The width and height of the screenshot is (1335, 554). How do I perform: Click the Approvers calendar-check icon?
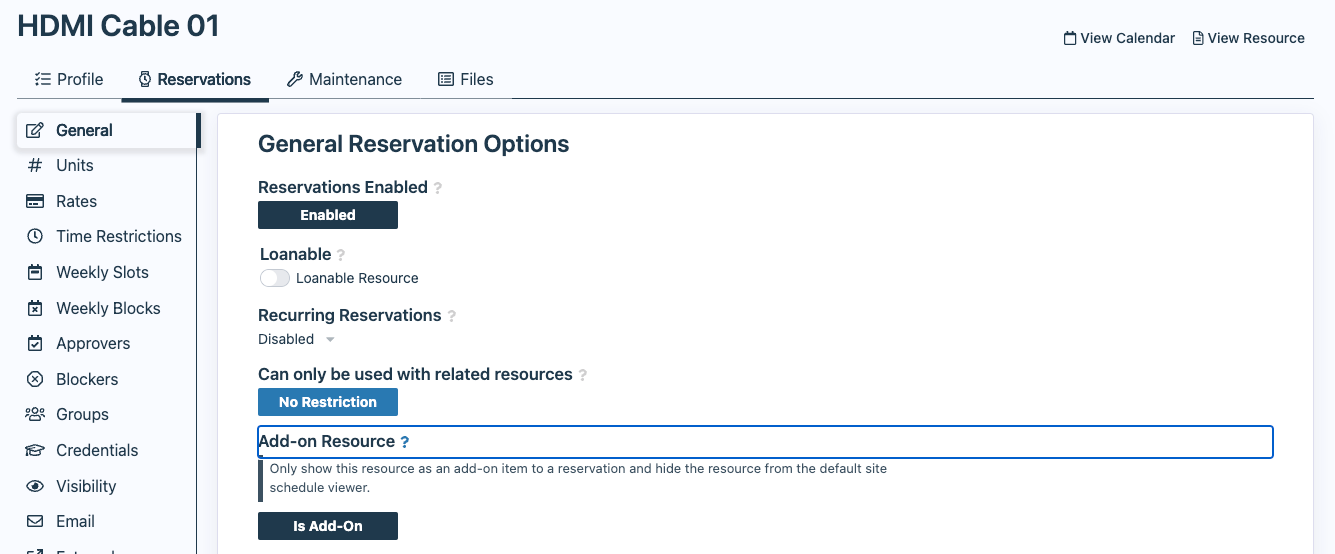(x=35, y=343)
